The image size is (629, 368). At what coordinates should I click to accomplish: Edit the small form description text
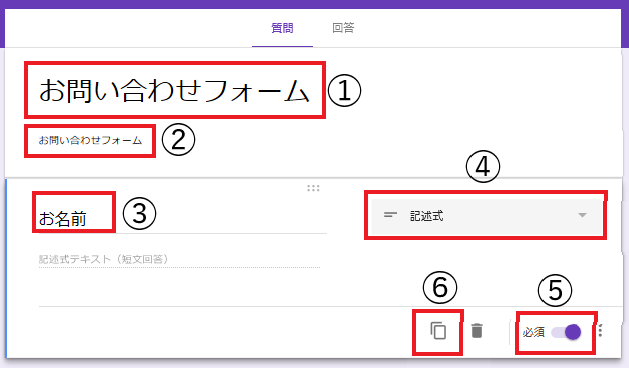click(90, 140)
